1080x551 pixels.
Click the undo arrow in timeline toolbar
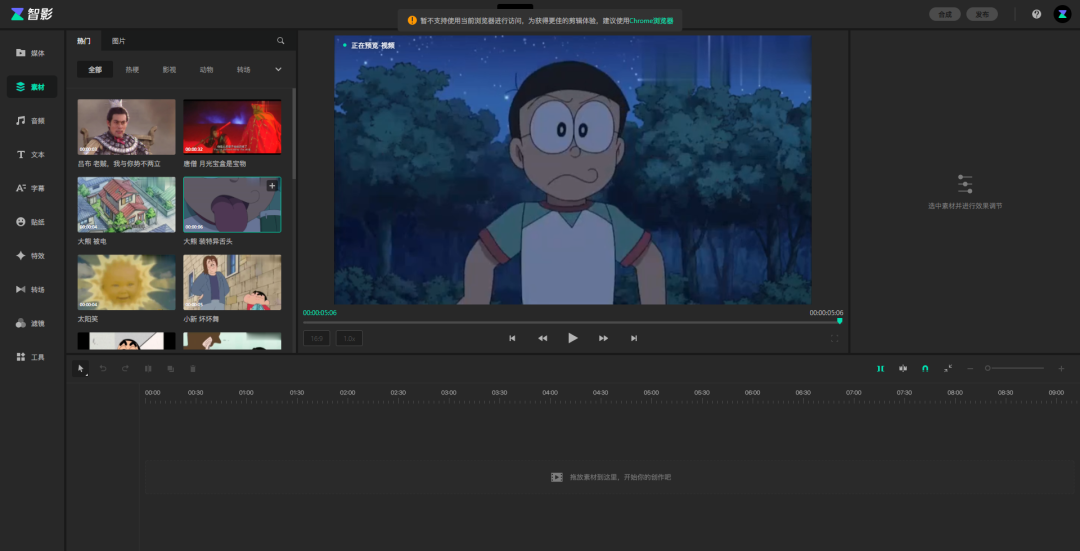tap(103, 368)
